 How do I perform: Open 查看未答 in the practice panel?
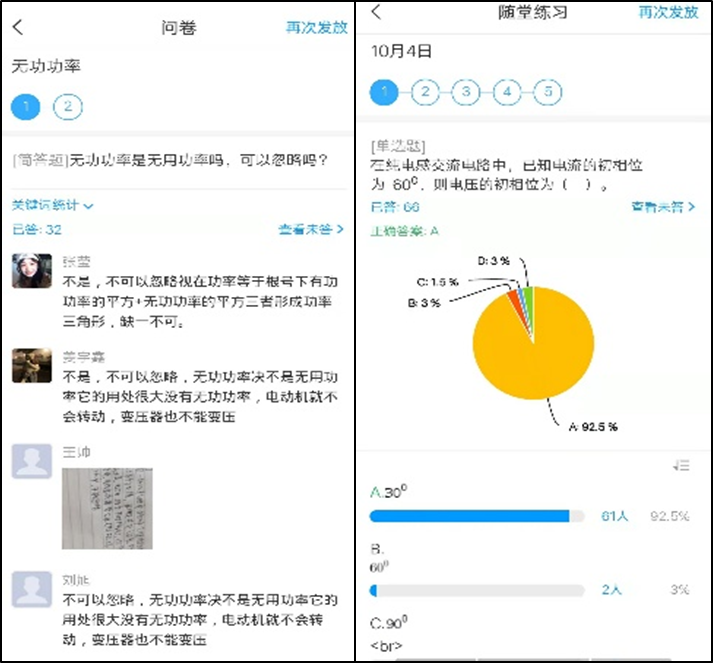tap(663, 207)
